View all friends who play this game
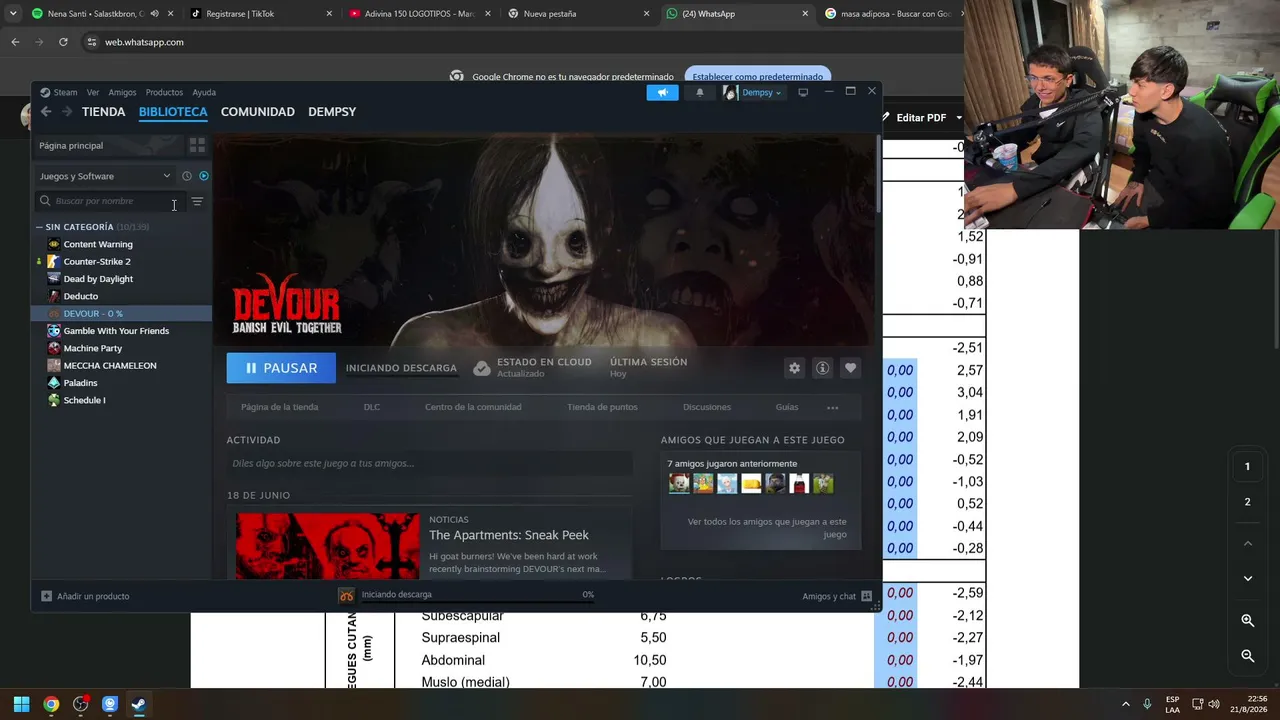 [x=767, y=528]
